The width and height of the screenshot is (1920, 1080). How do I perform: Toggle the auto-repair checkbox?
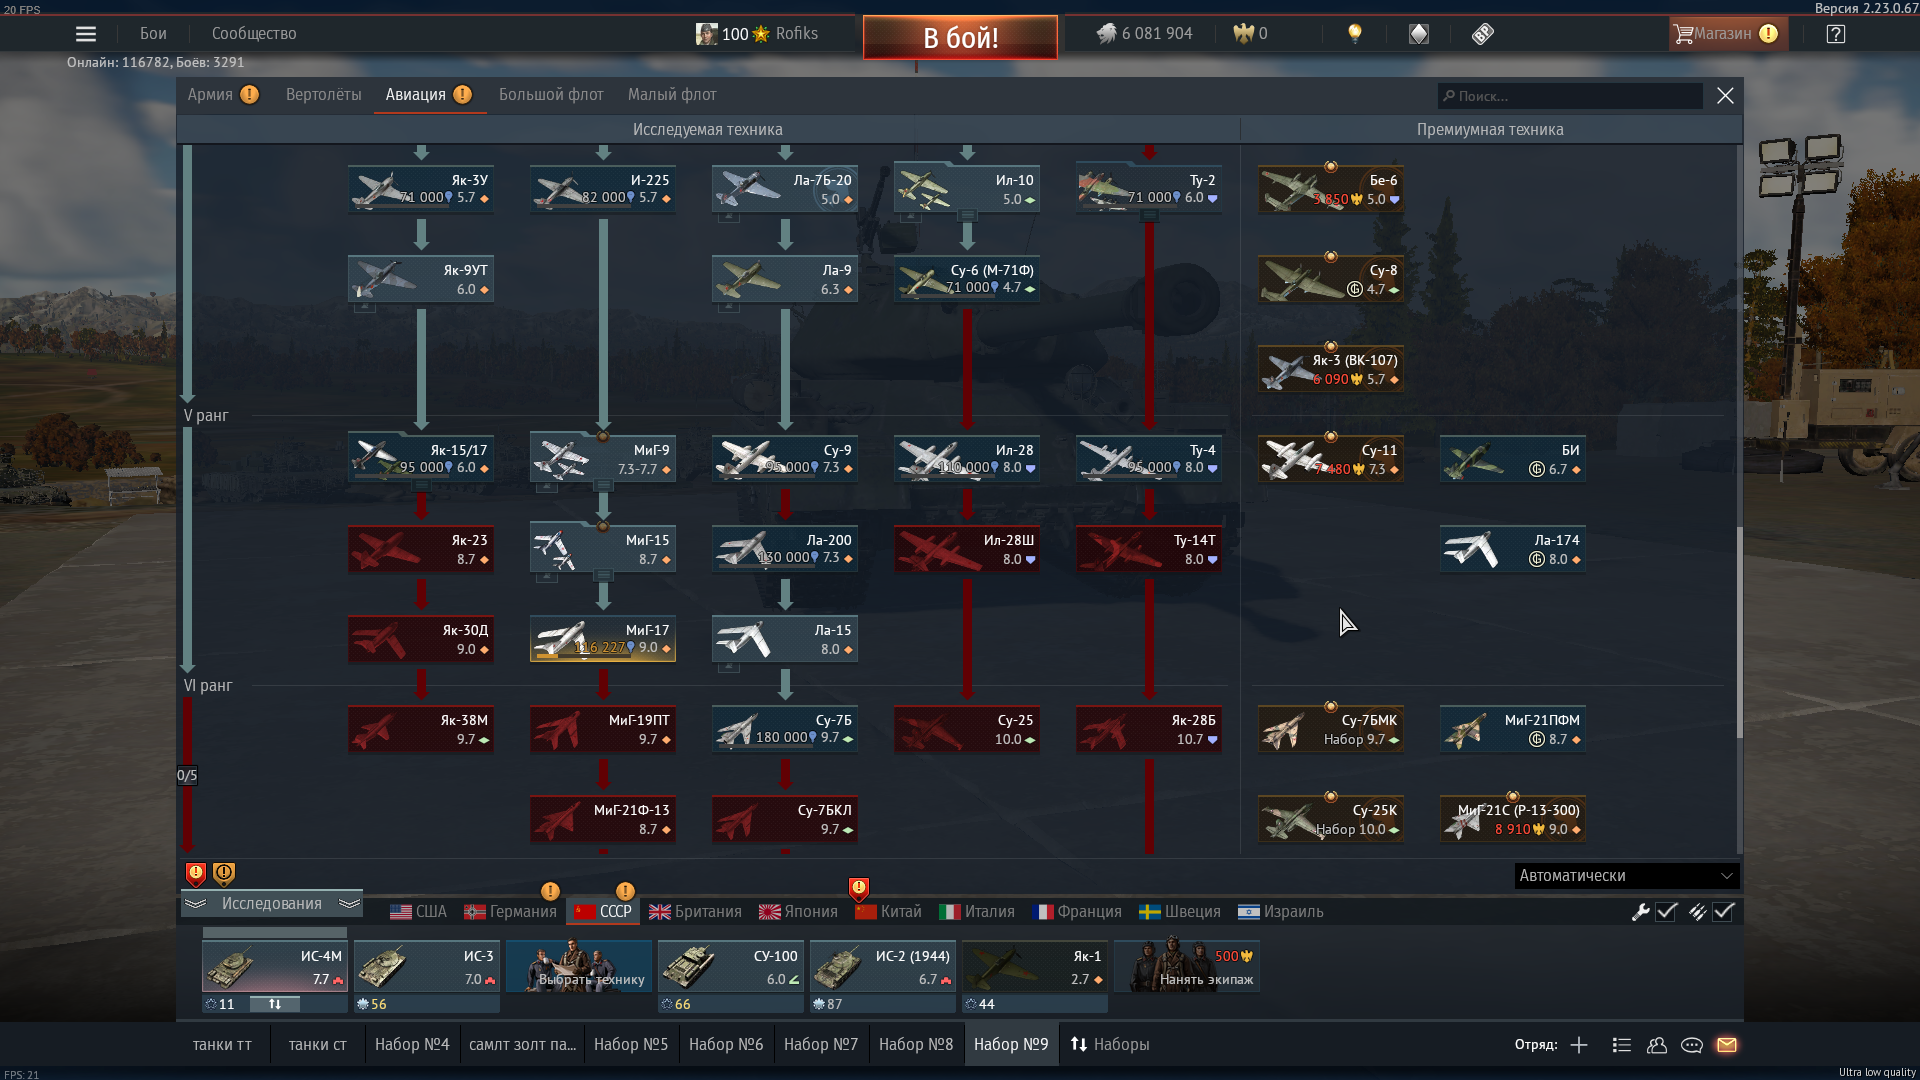[1666, 912]
